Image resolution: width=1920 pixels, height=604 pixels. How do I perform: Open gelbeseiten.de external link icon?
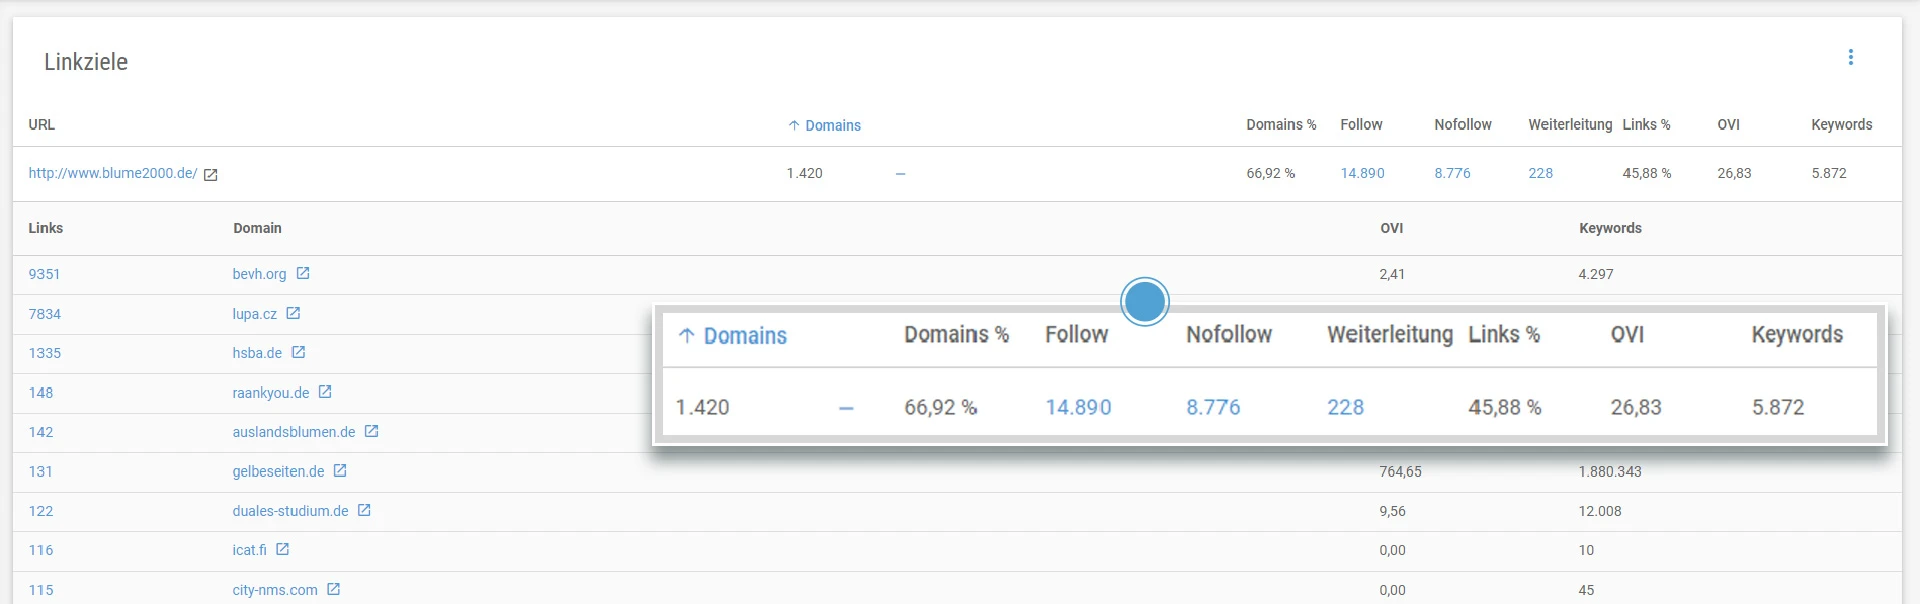[340, 471]
